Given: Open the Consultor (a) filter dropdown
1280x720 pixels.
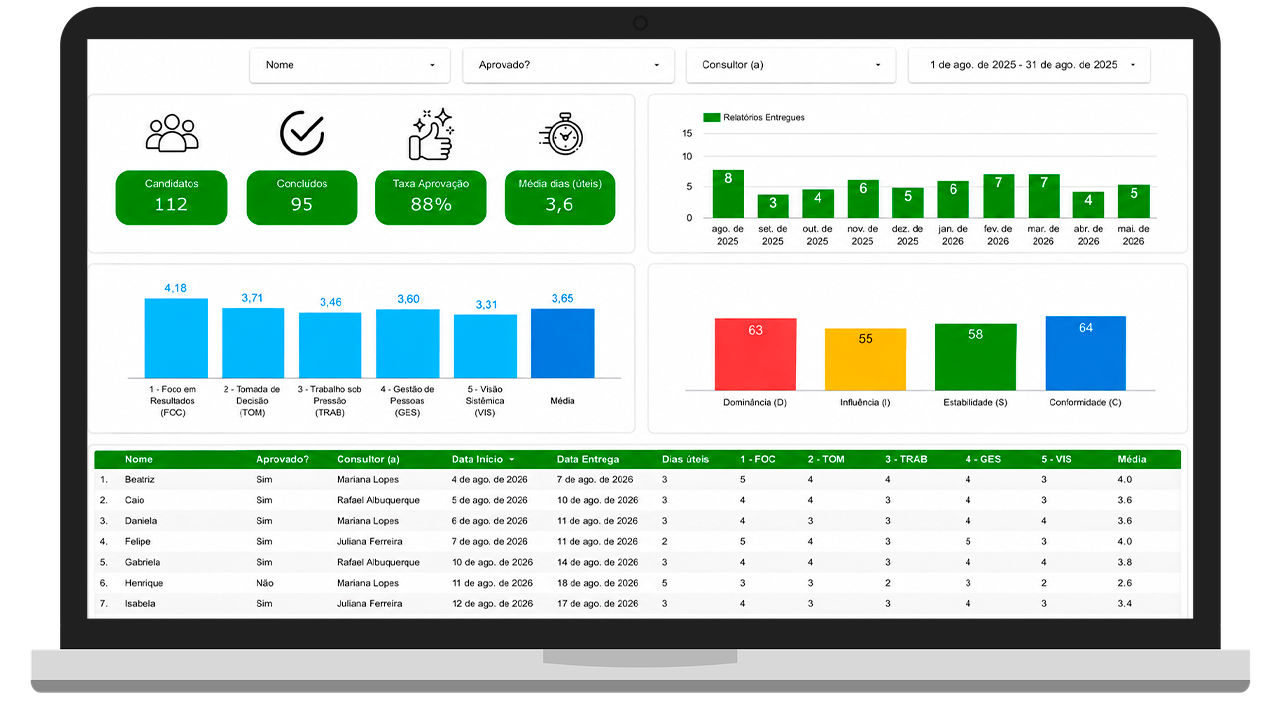Looking at the screenshot, I should (x=790, y=65).
